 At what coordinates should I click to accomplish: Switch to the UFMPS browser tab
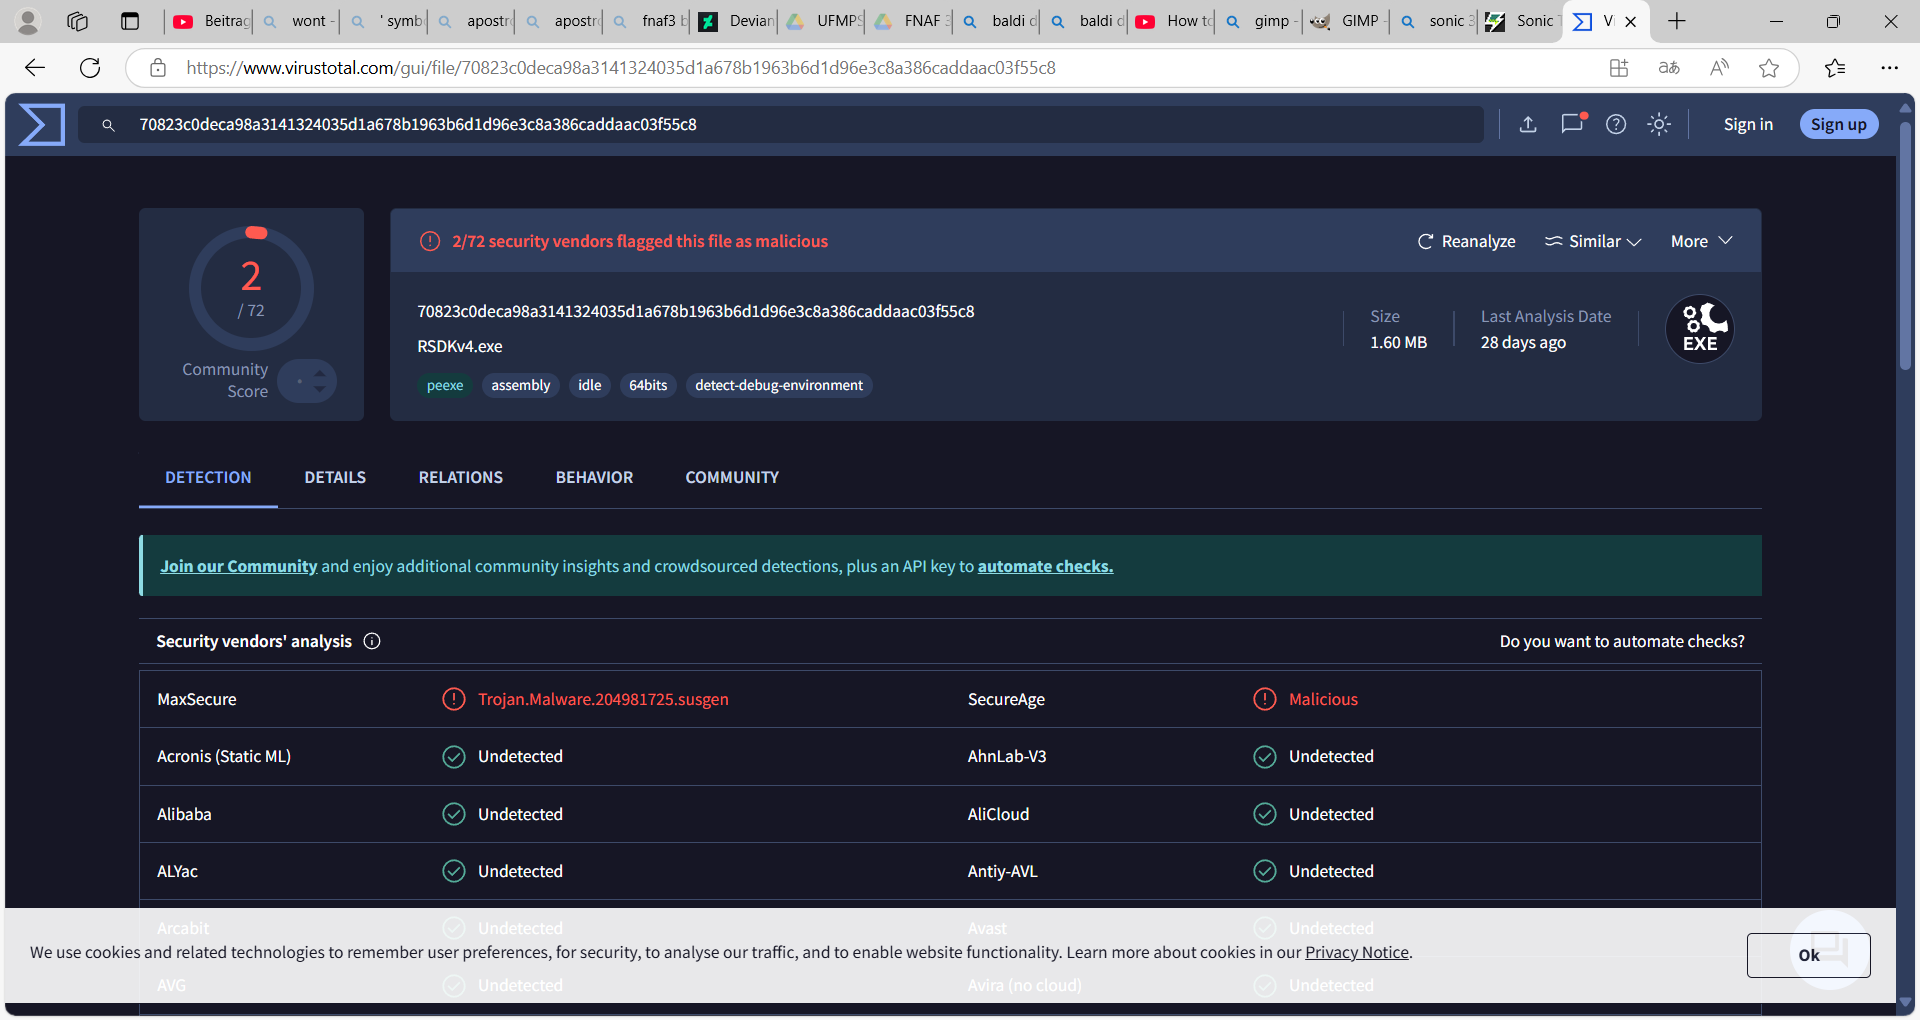[823, 21]
